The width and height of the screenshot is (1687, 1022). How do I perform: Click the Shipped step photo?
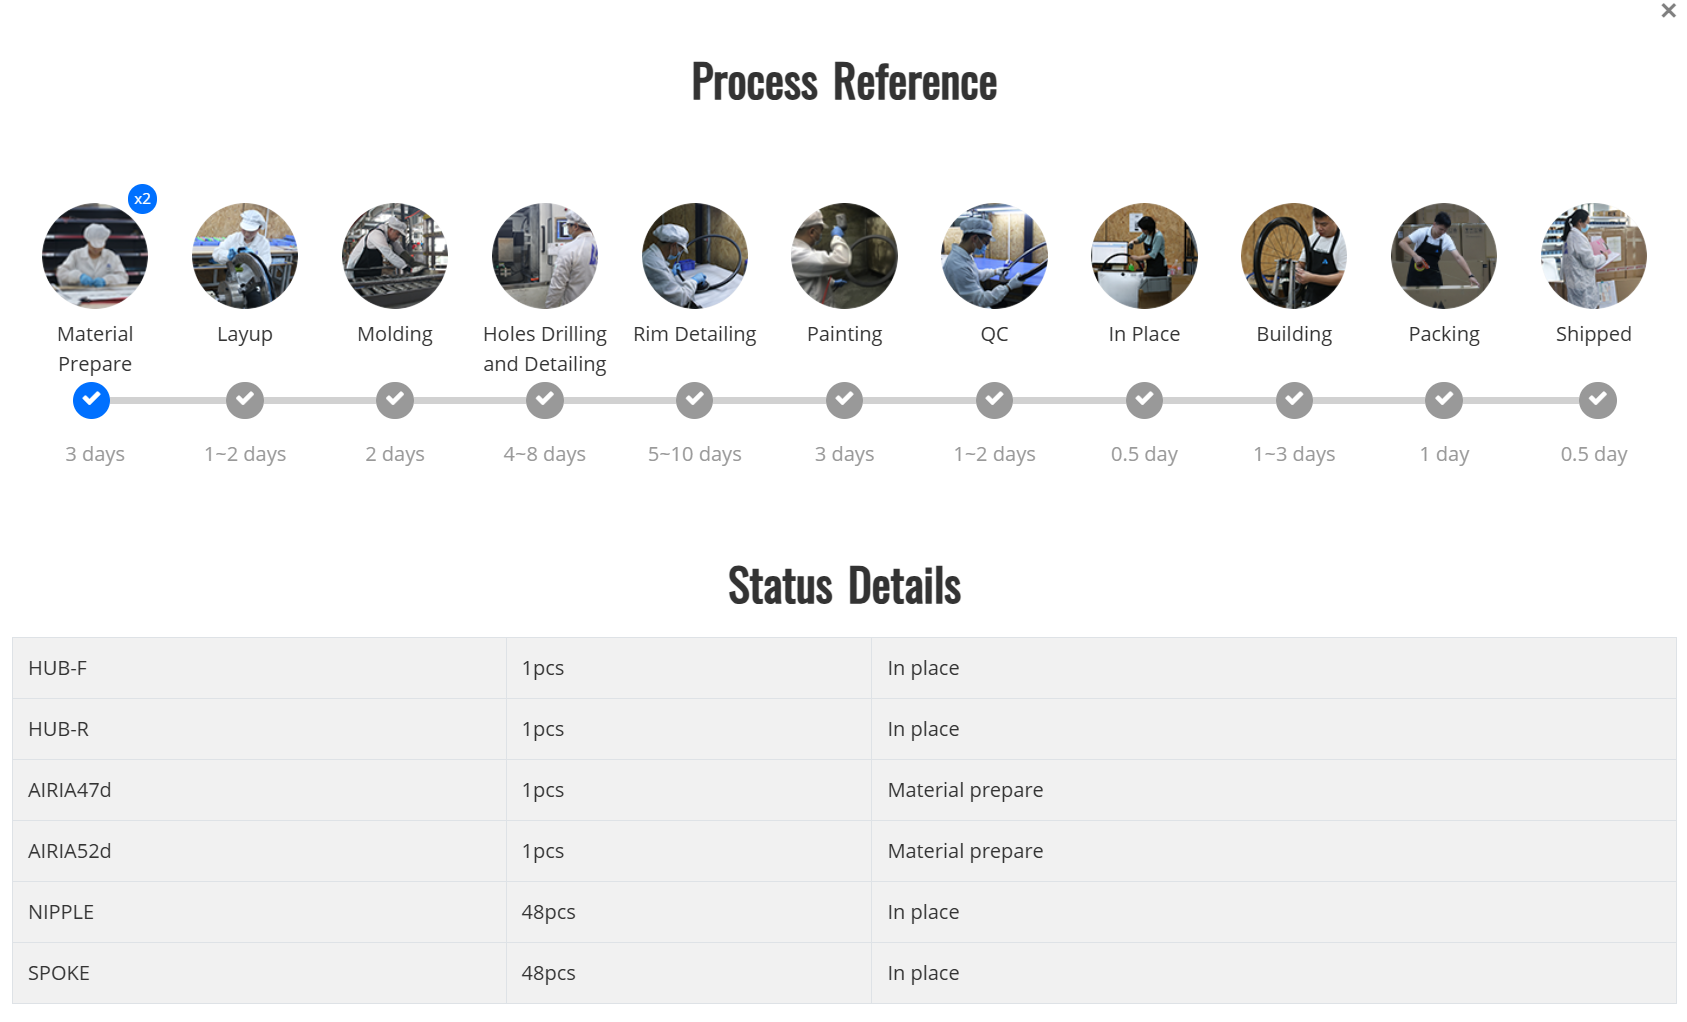click(x=1594, y=256)
